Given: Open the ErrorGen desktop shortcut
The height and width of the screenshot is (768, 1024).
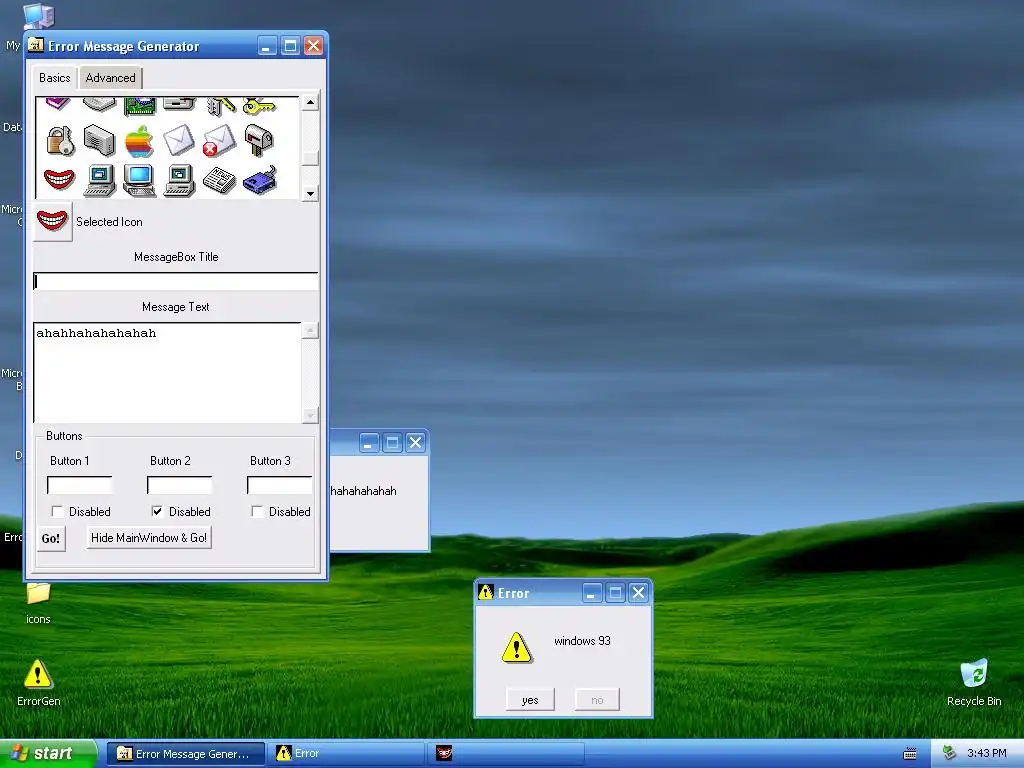Looking at the screenshot, I should [38, 683].
